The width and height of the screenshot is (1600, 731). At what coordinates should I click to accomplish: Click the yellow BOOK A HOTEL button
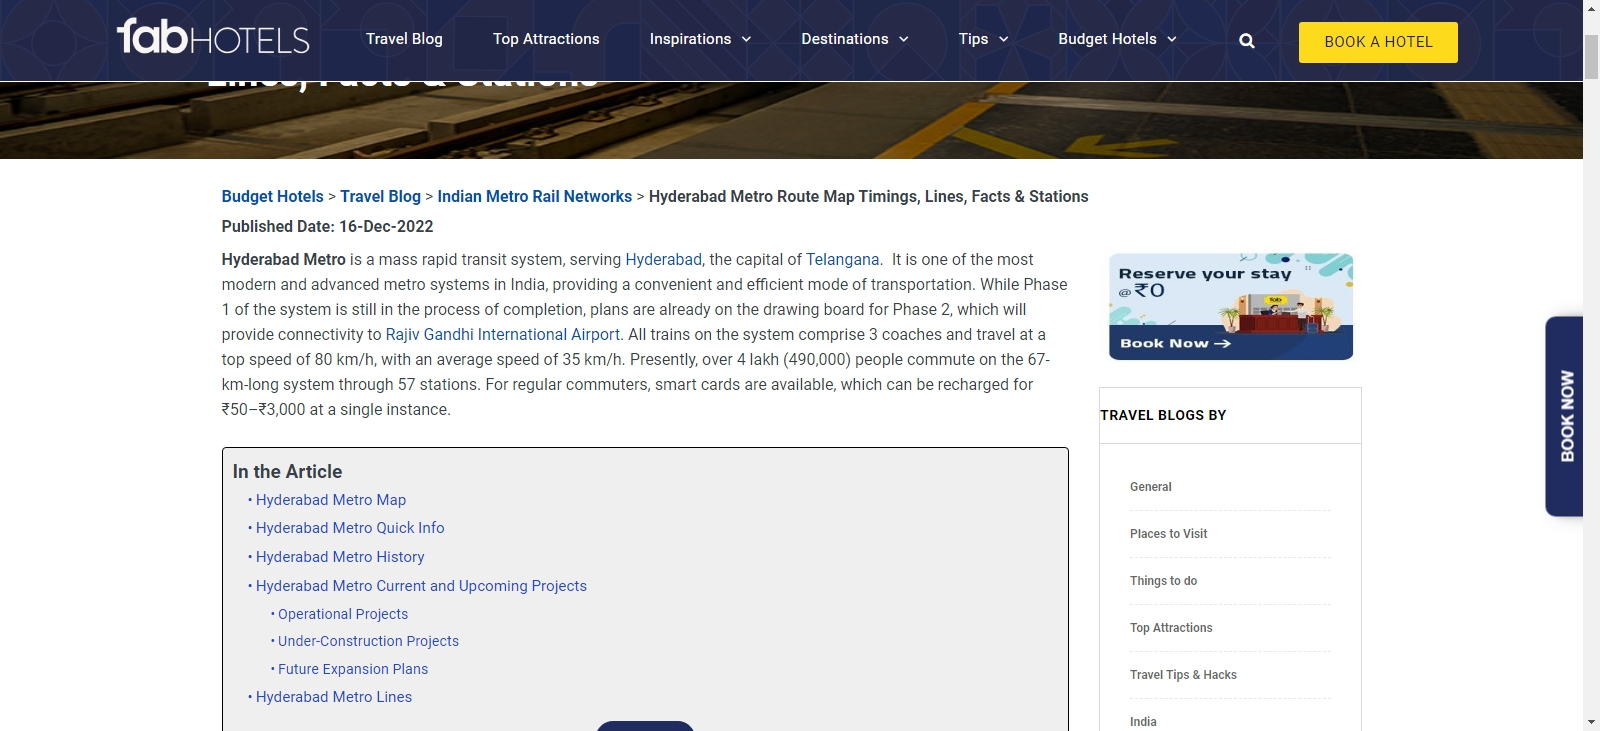(x=1378, y=42)
